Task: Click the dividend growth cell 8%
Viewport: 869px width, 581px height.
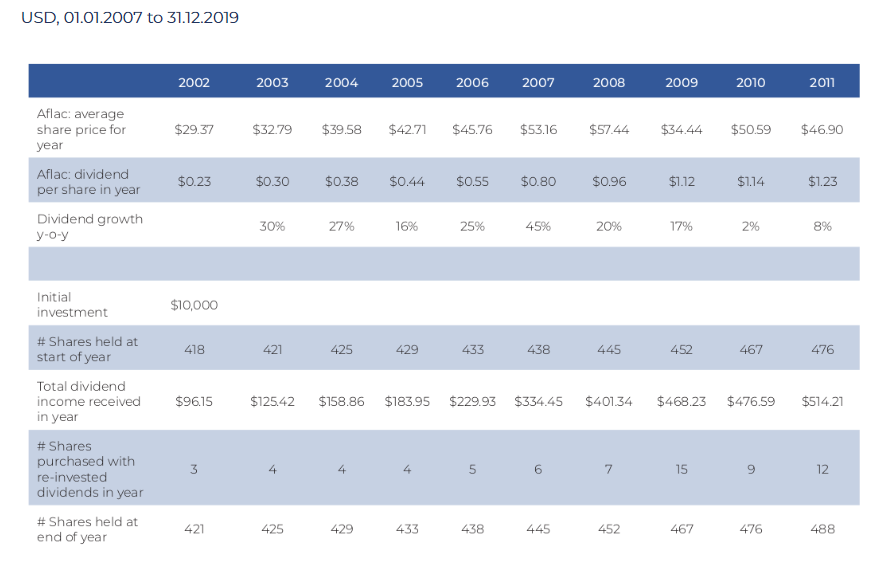Action: click(822, 227)
